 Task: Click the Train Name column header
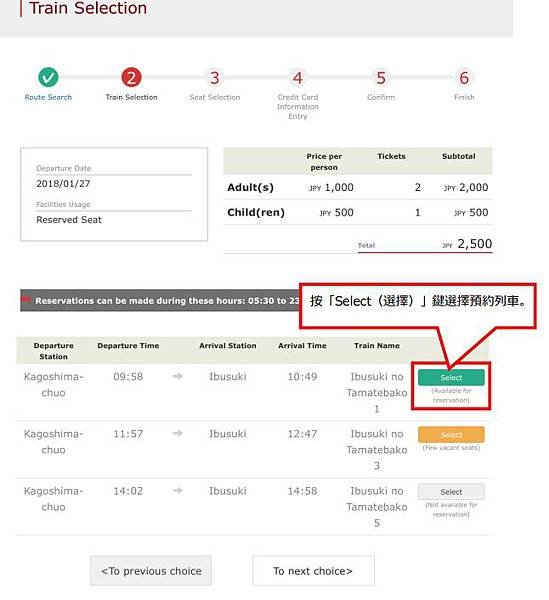pos(377,346)
